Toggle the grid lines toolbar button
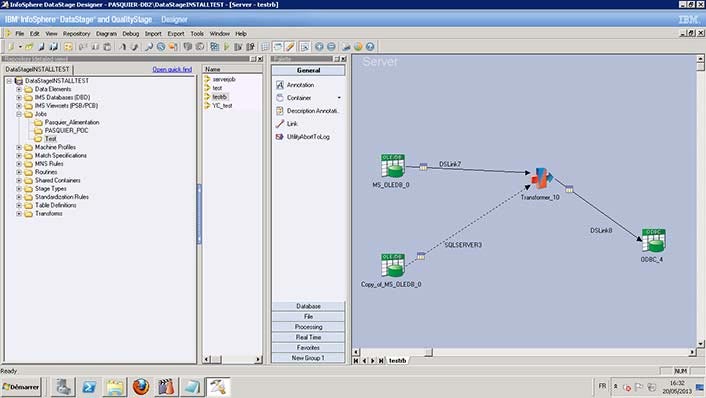706x398 pixels. pos(265,46)
